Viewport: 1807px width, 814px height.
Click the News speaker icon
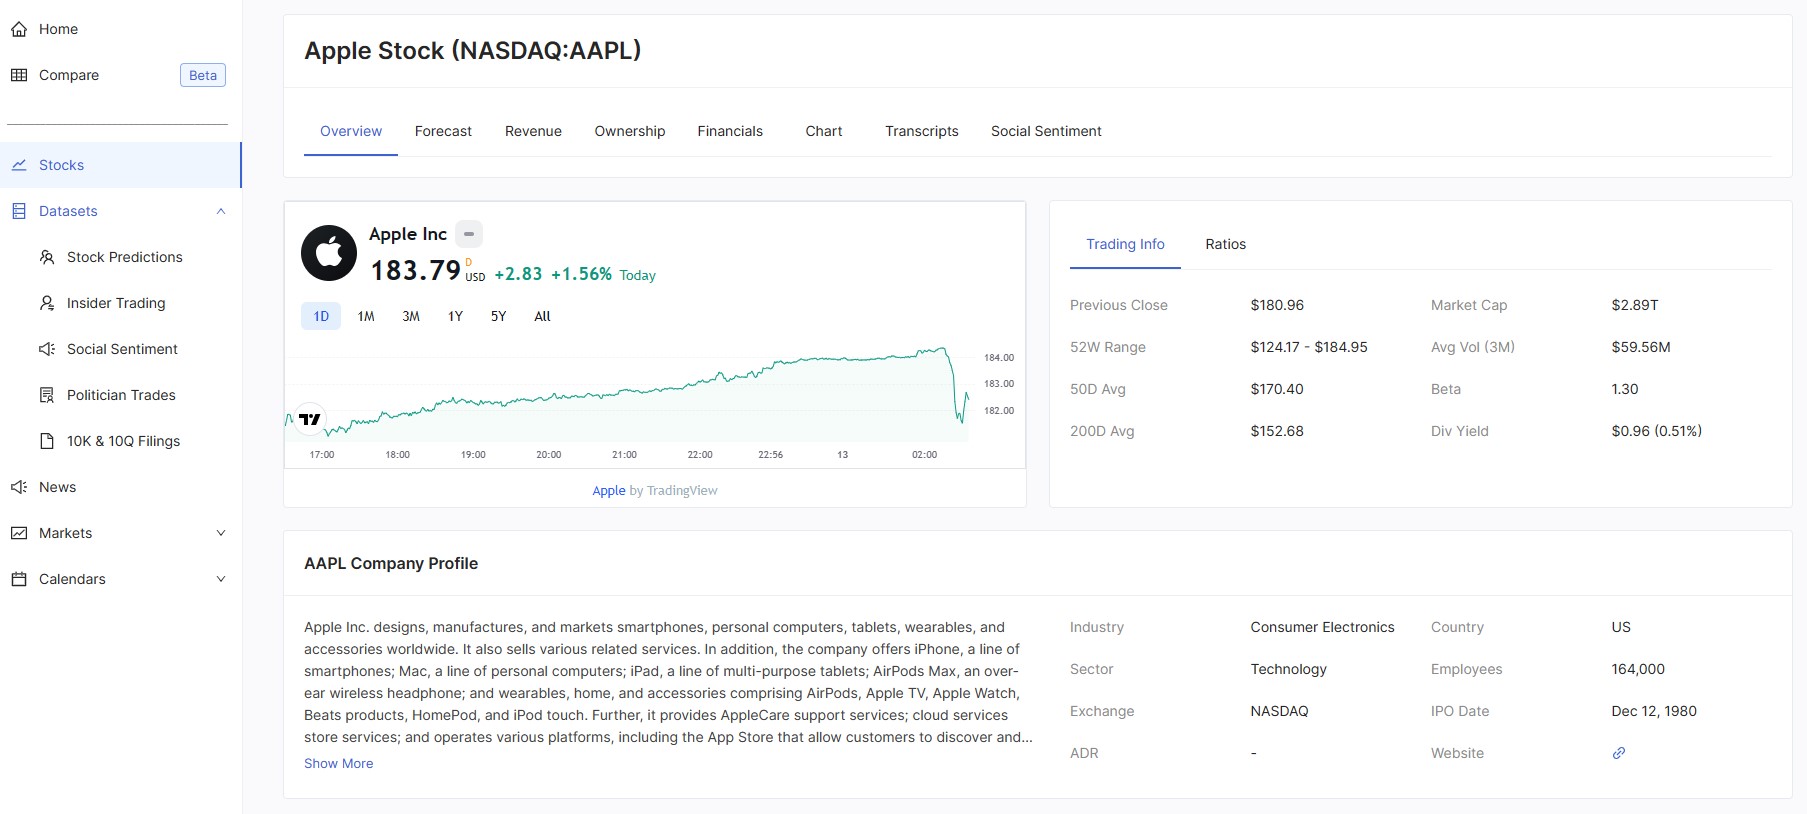[19, 487]
